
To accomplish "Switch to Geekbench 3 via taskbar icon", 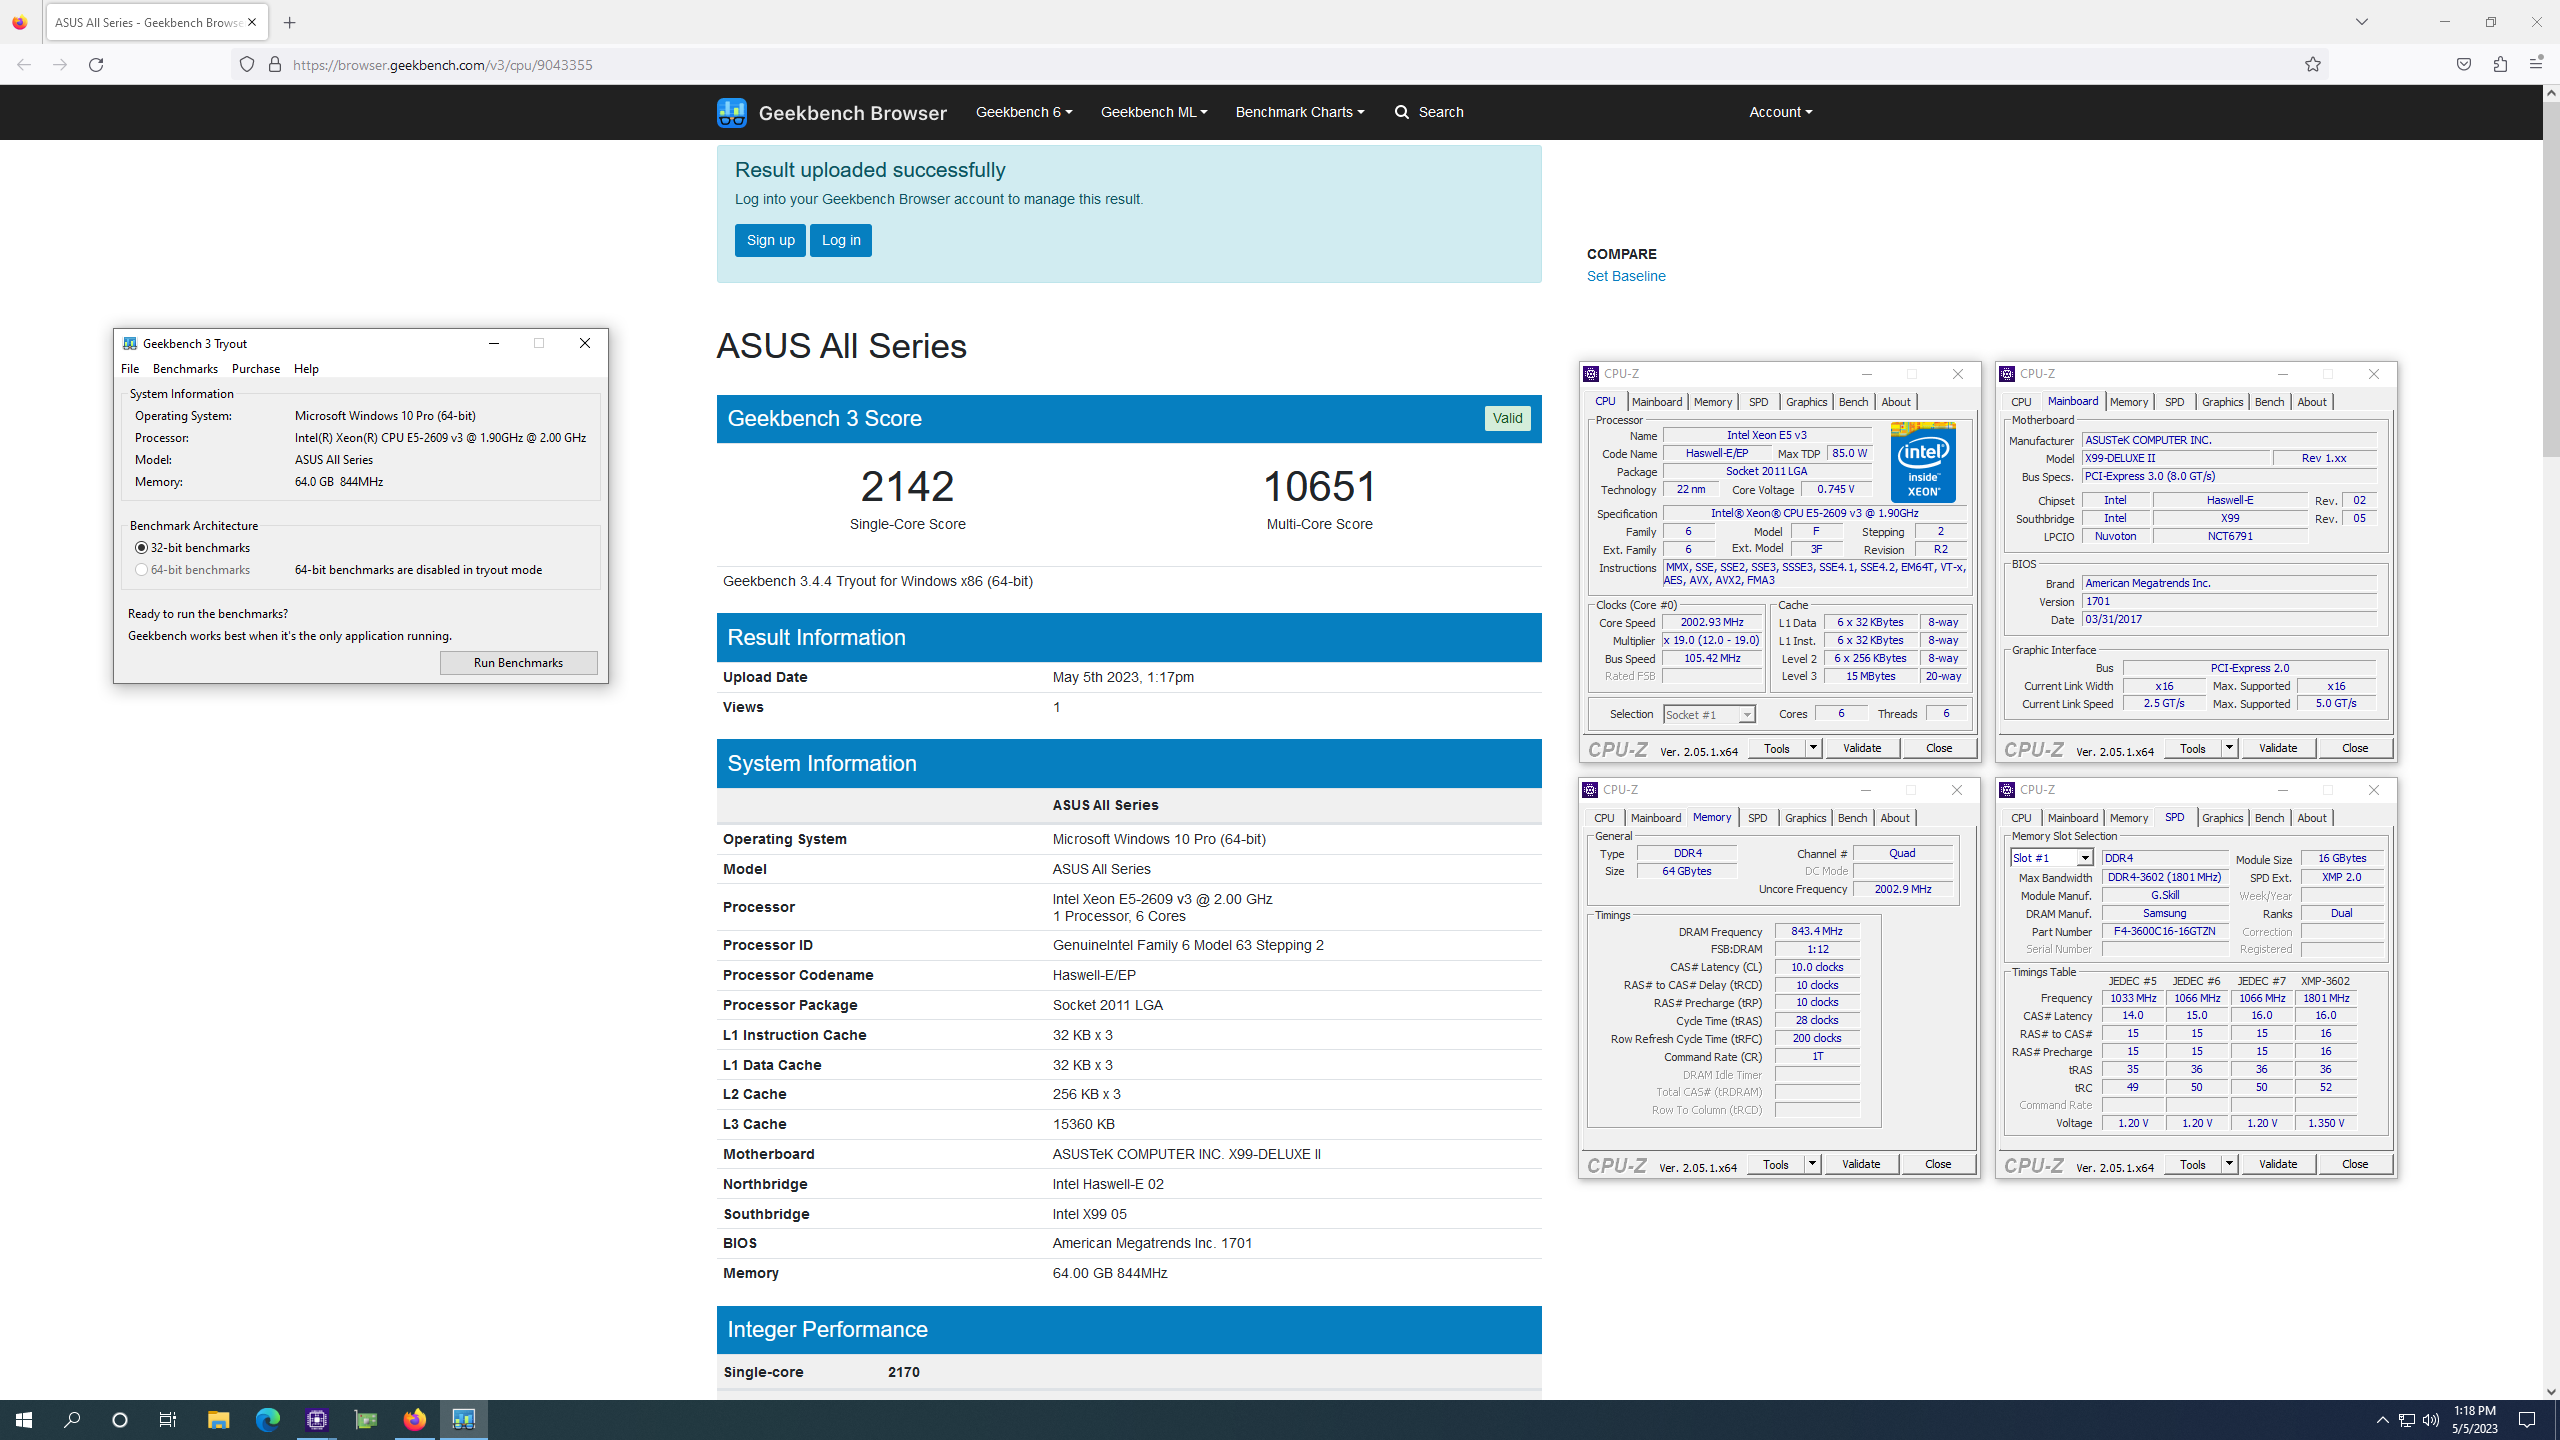I will coord(463,1420).
